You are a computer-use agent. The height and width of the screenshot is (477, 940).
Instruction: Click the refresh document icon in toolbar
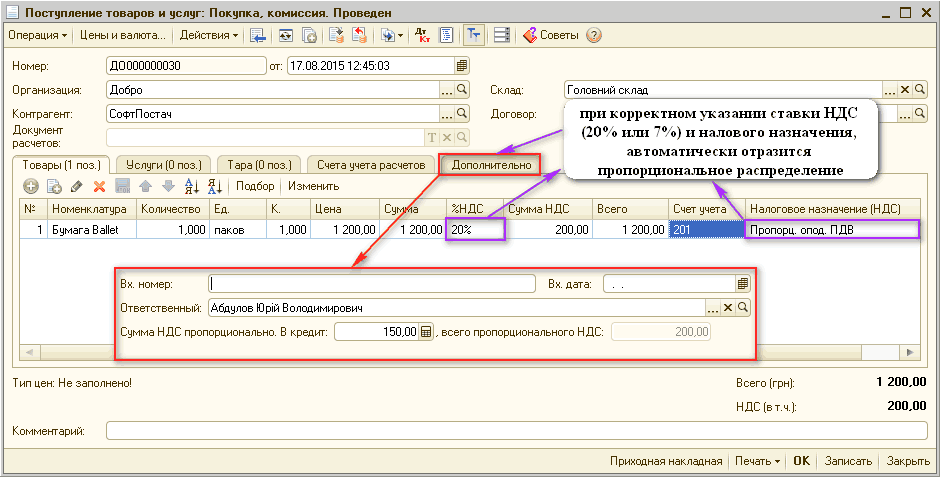287,35
